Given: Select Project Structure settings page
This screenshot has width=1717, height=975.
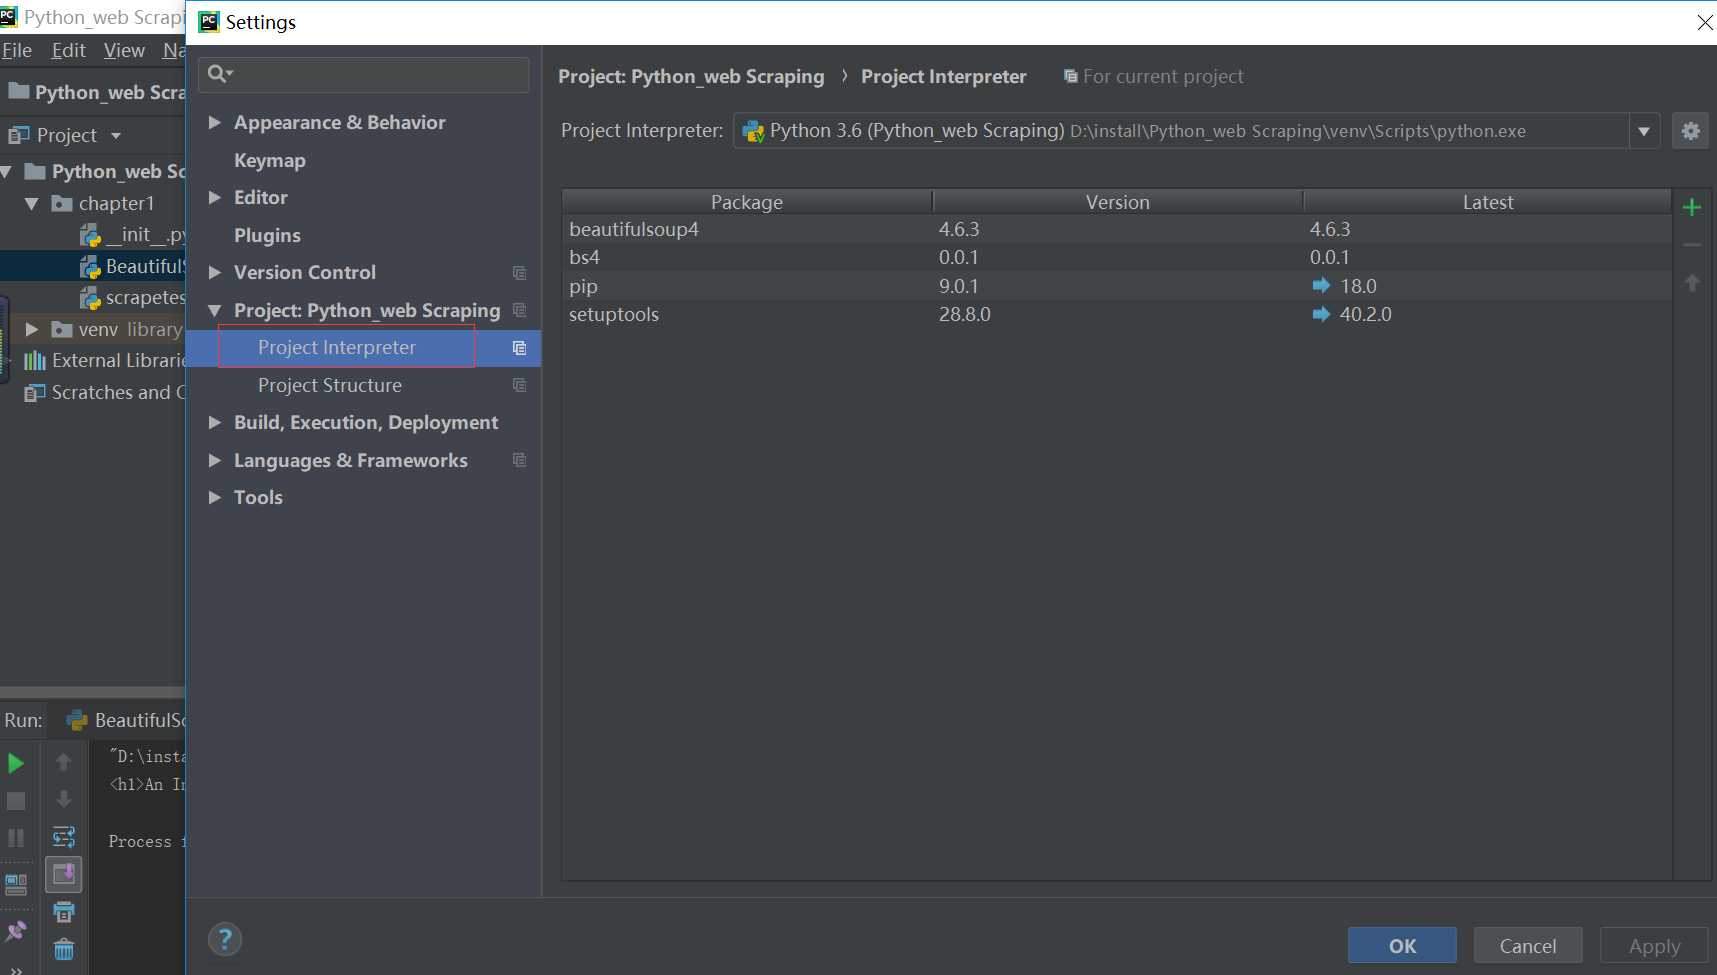Looking at the screenshot, I should pyautogui.click(x=330, y=385).
